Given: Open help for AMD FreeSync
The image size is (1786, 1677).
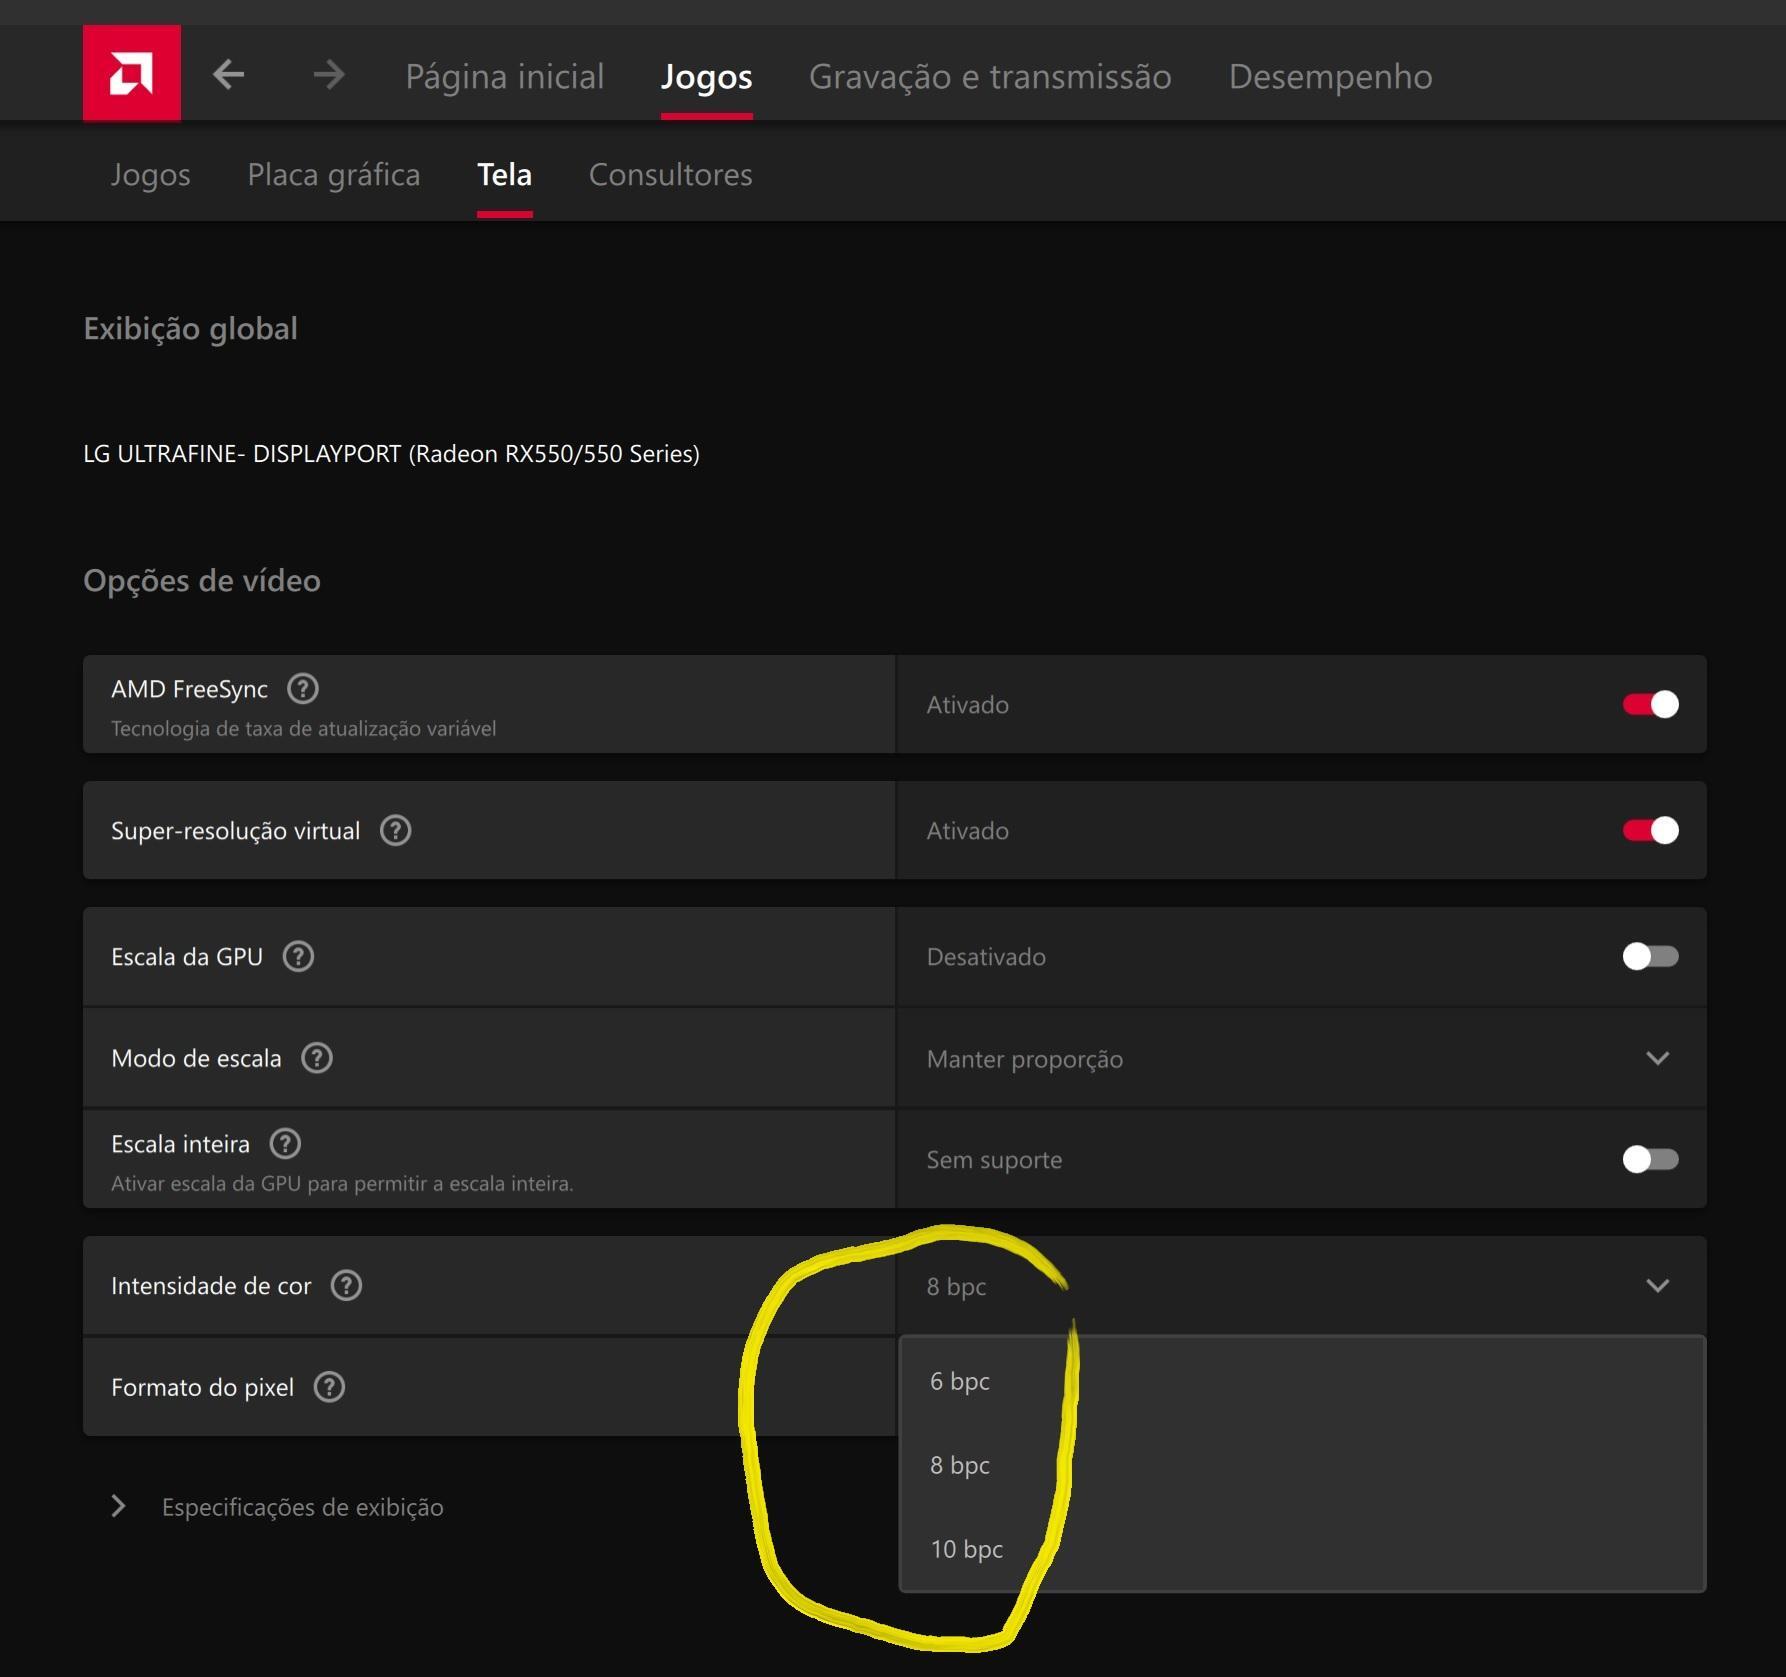Looking at the screenshot, I should (x=303, y=689).
